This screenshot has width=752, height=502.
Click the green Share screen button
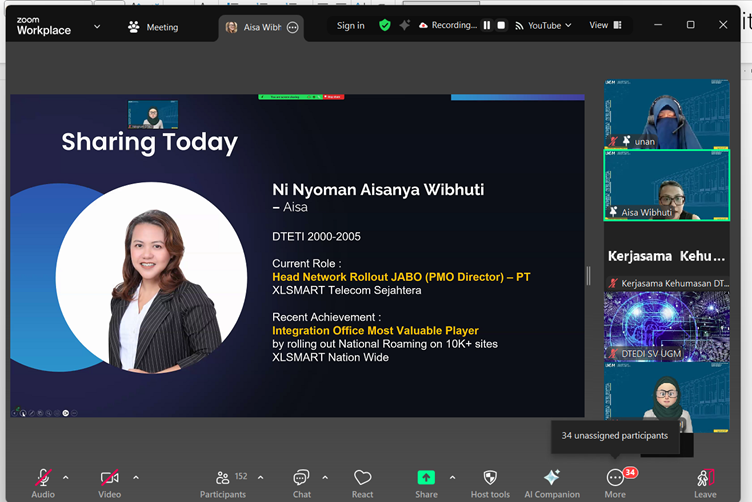(426, 478)
